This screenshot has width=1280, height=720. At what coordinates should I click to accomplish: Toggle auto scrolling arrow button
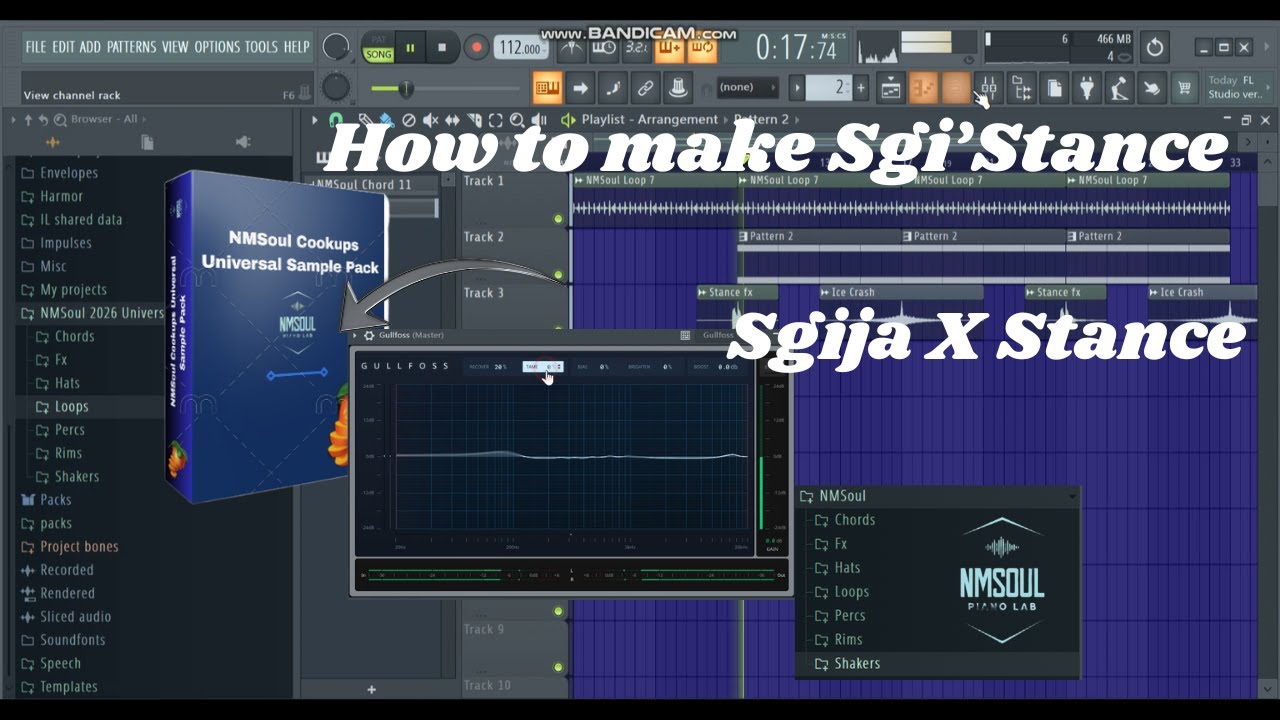click(x=580, y=87)
